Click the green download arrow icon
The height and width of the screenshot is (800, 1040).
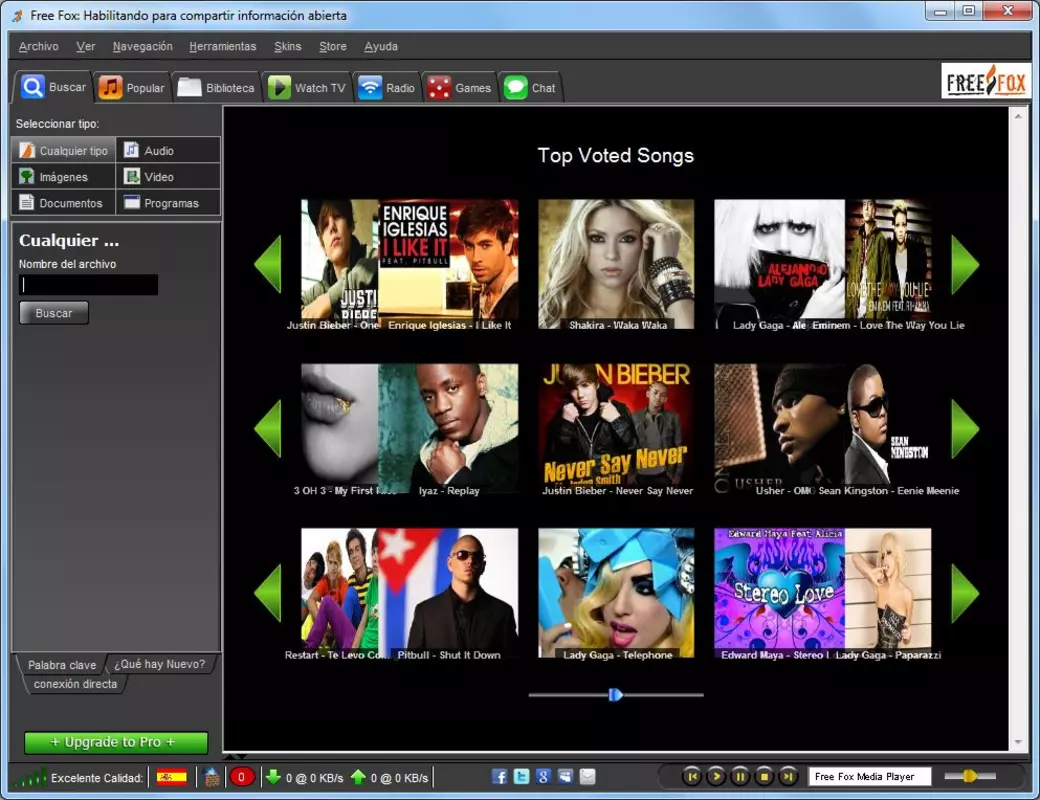click(x=273, y=776)
